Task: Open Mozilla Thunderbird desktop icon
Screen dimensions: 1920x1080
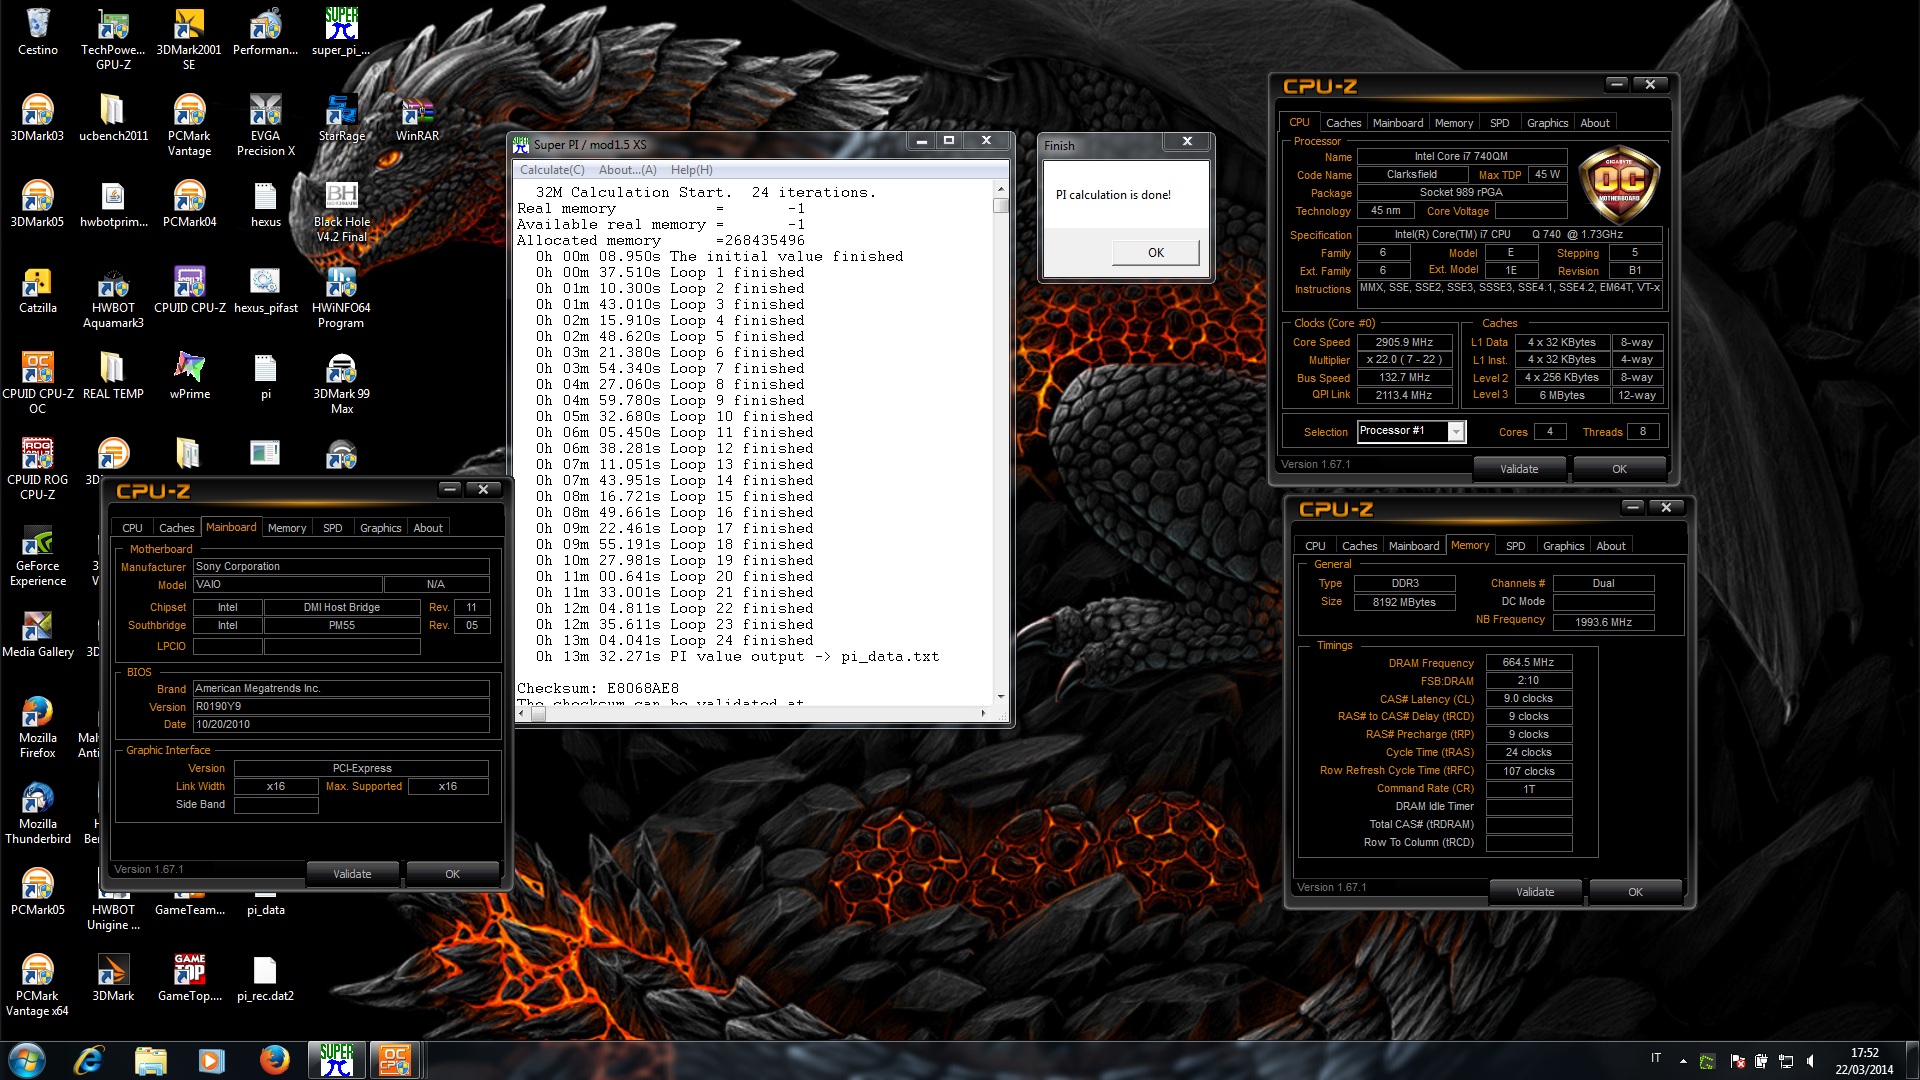Action: (38, 814)
